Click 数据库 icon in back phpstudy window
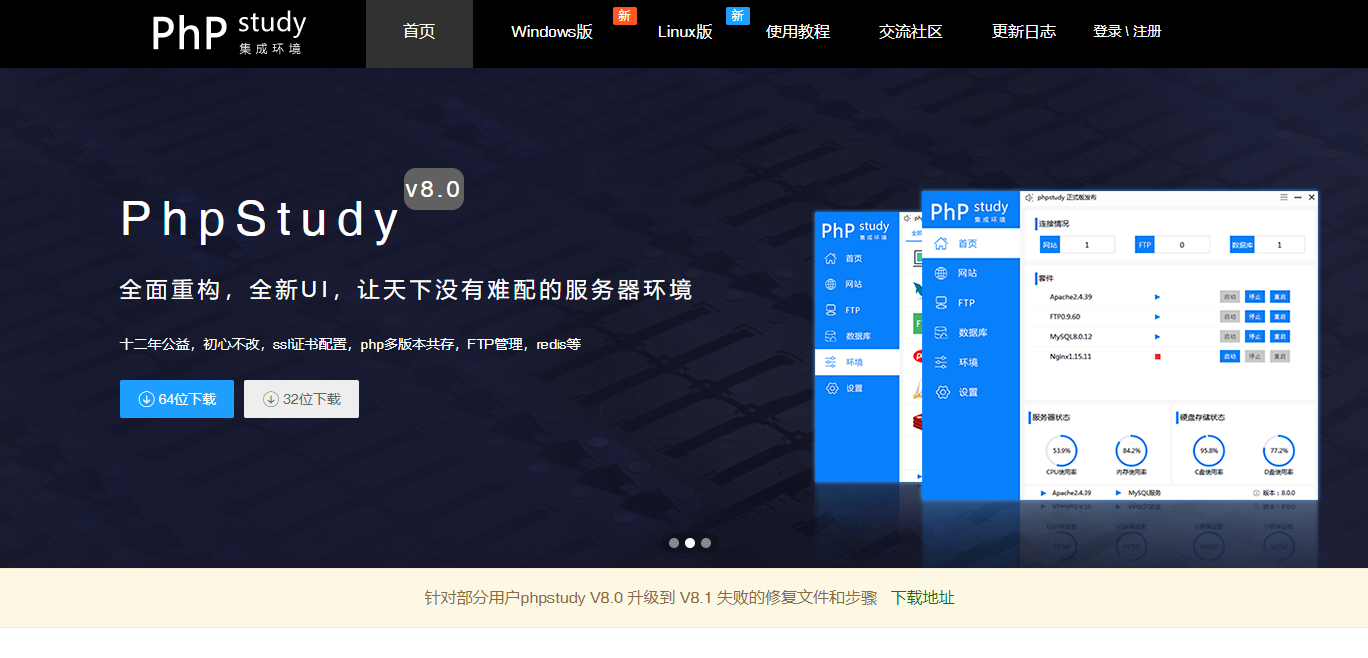The height and width of the screenshot is (658, 1368). point(830,336)
